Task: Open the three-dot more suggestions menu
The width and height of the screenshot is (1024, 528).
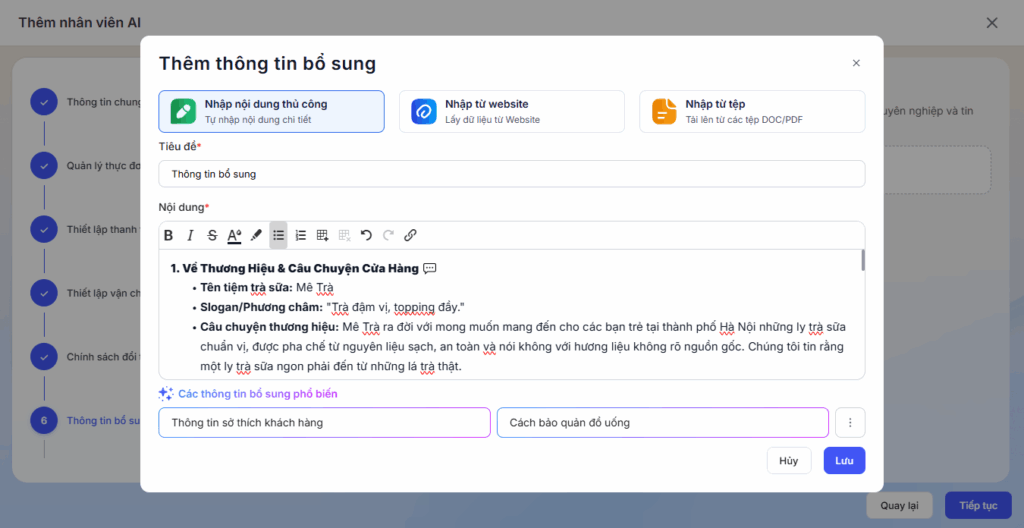Action: point(850,423)
